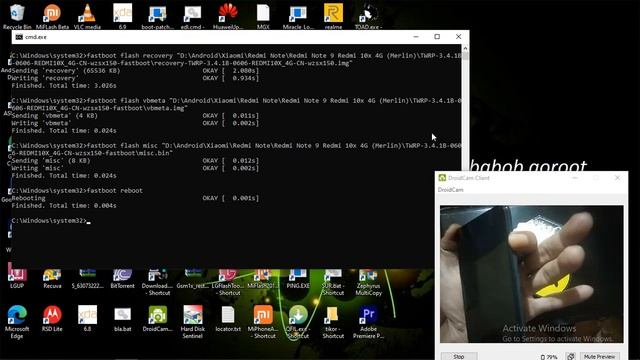Screen dimensions: 640x360
Task: Select the bla.bat file icon
Action: pyautogui.click(x=122, y=318)
